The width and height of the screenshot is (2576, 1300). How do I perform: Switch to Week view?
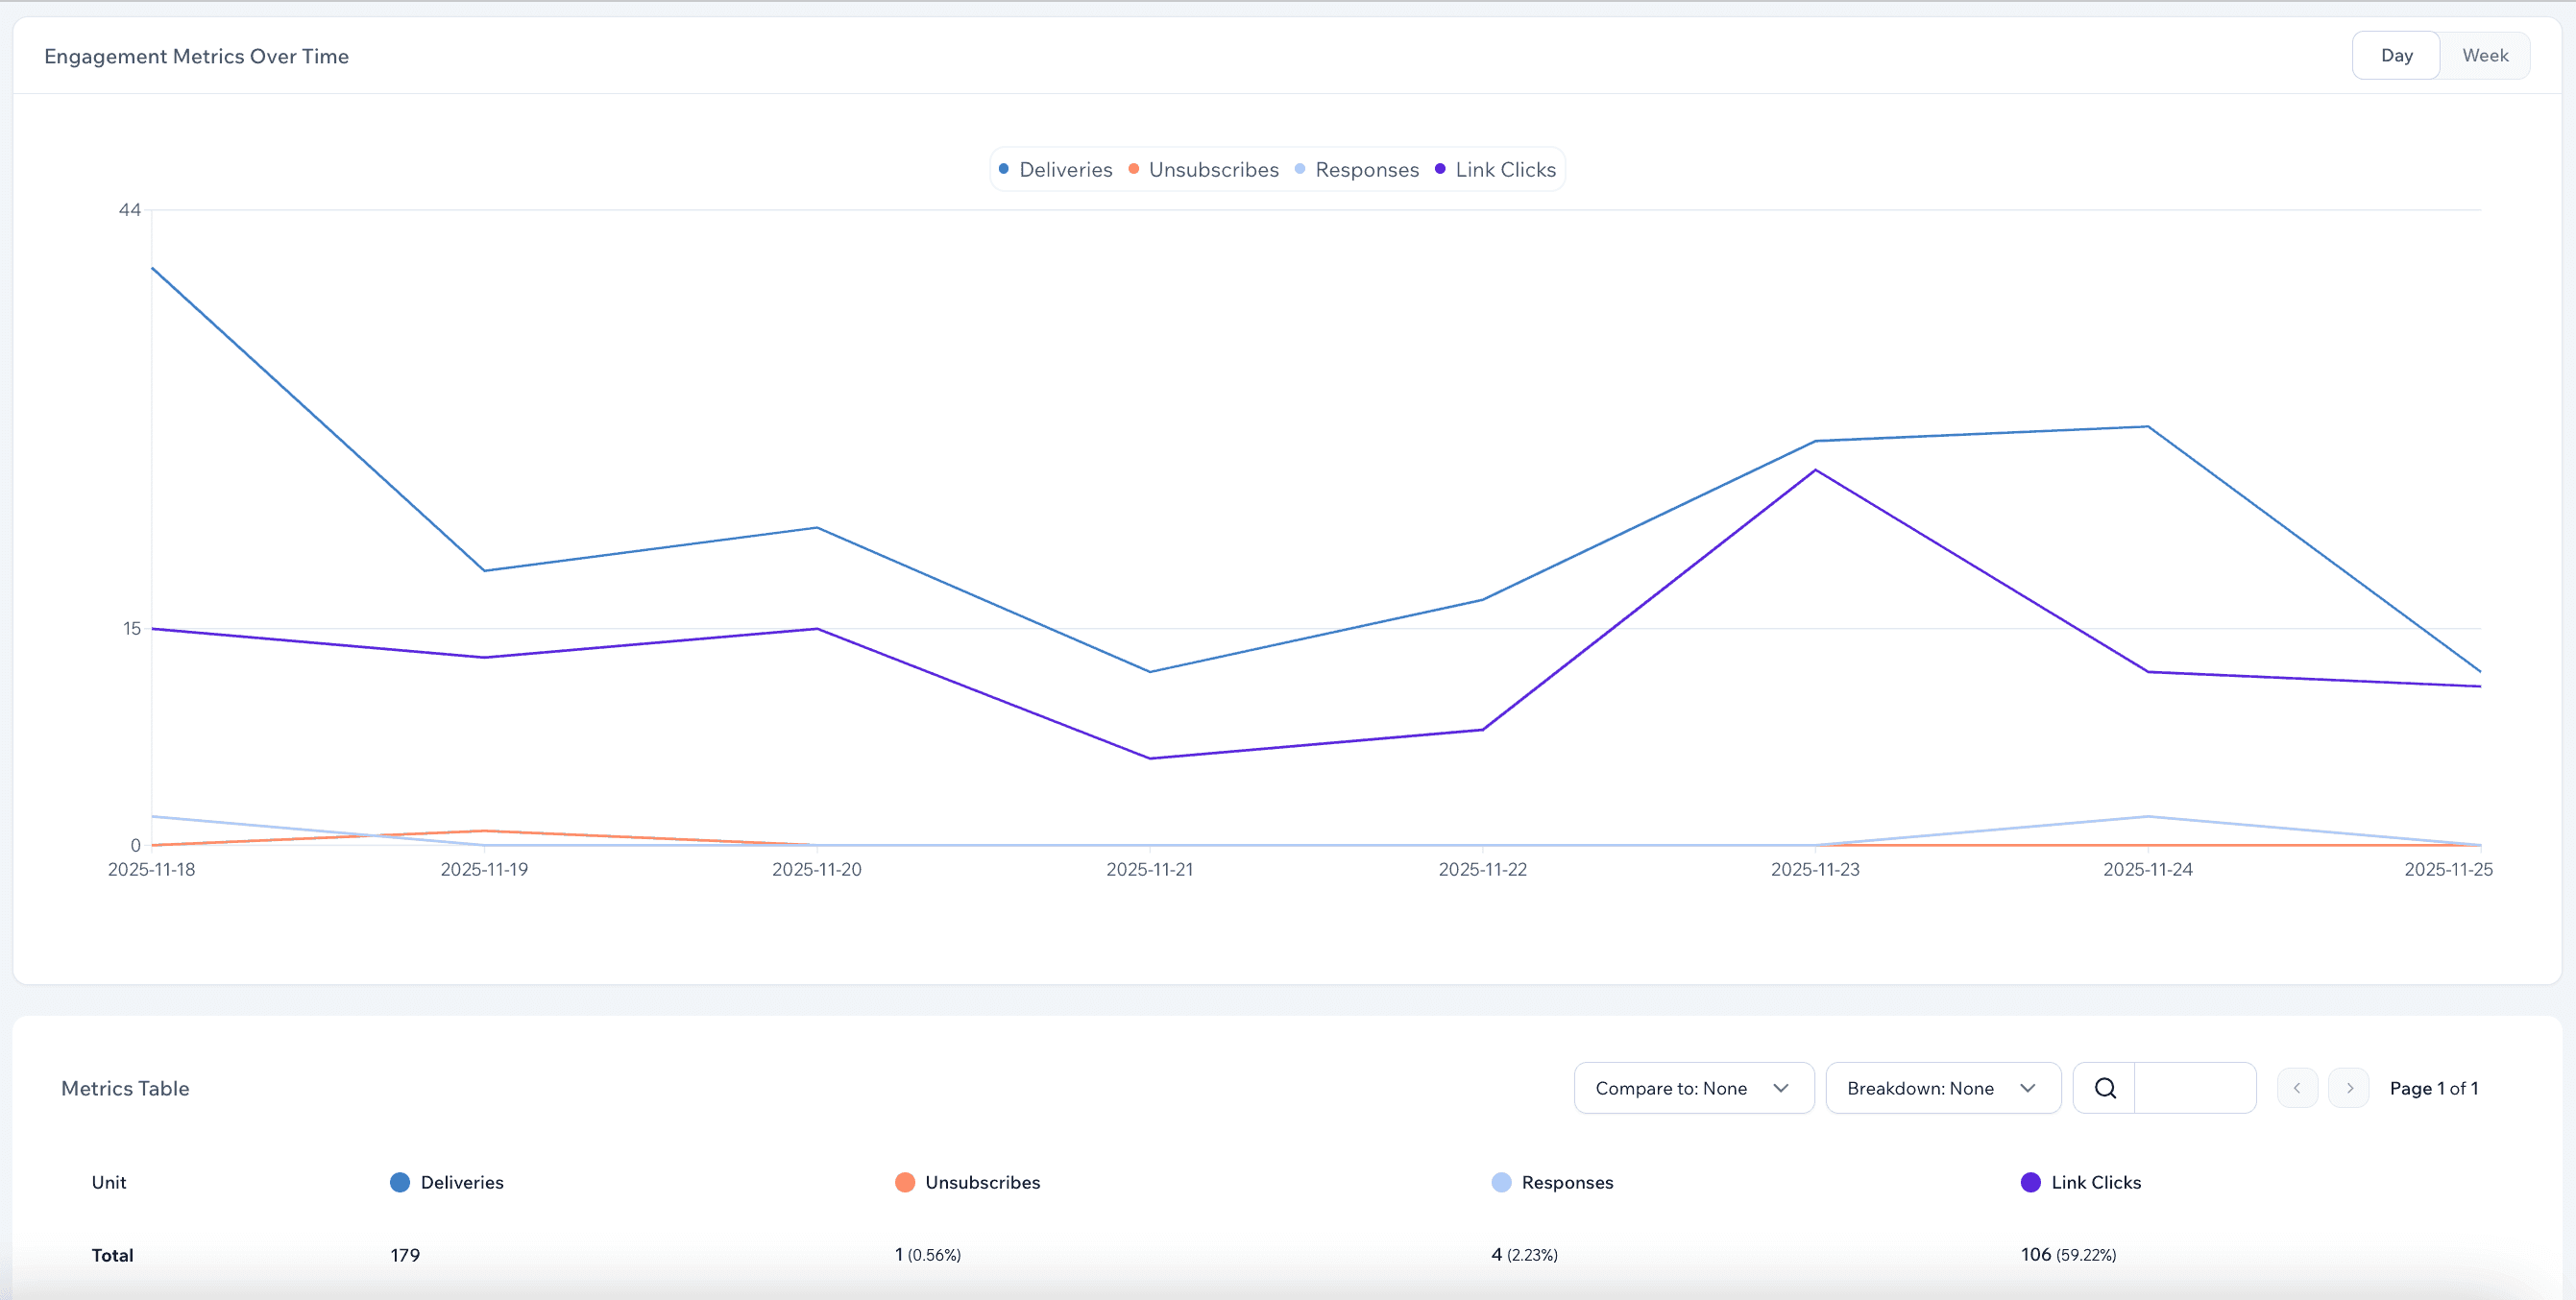click(2486, 55)
